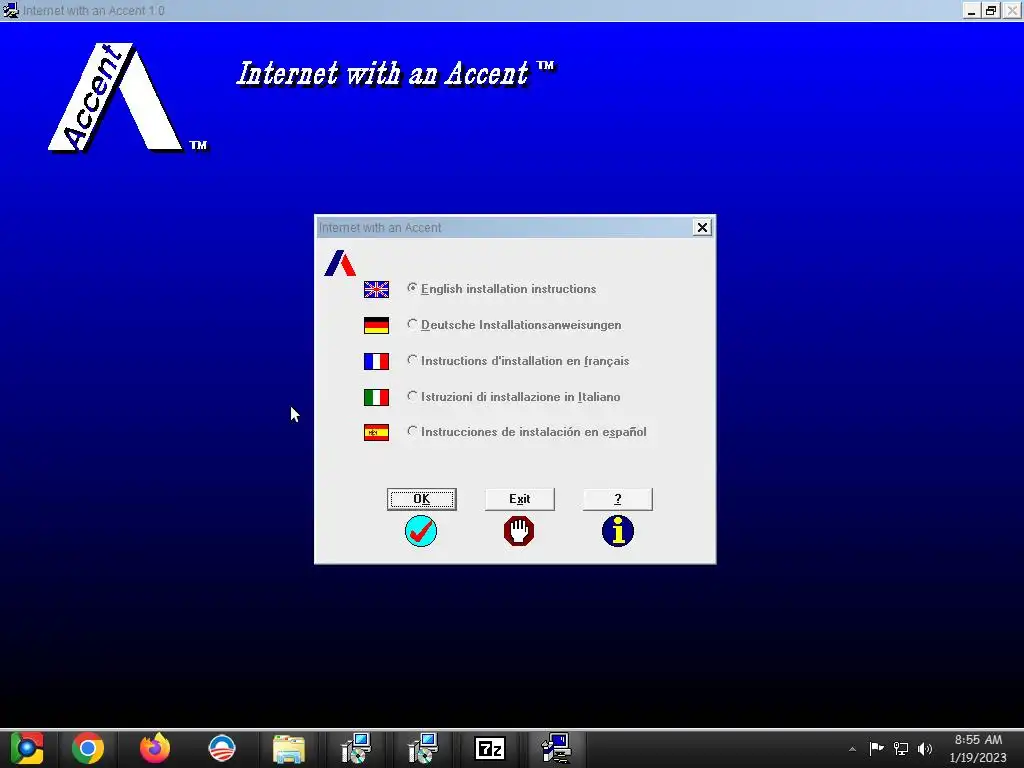The height and width of the screenshot is (768, 1024).
Task: Close the Internet with an Accent dialog
Action: coord(702,227)
